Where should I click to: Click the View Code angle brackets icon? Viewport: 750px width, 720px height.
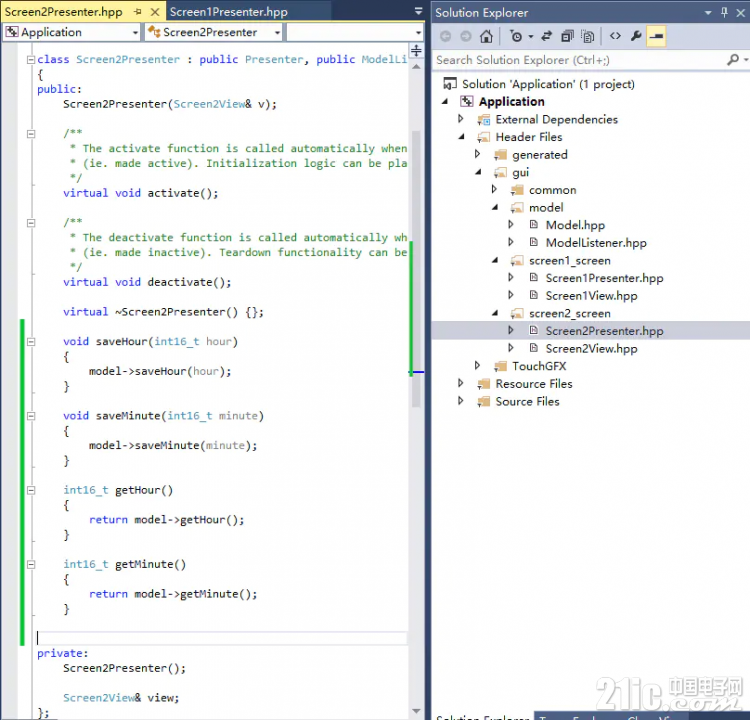coord(615,36)
